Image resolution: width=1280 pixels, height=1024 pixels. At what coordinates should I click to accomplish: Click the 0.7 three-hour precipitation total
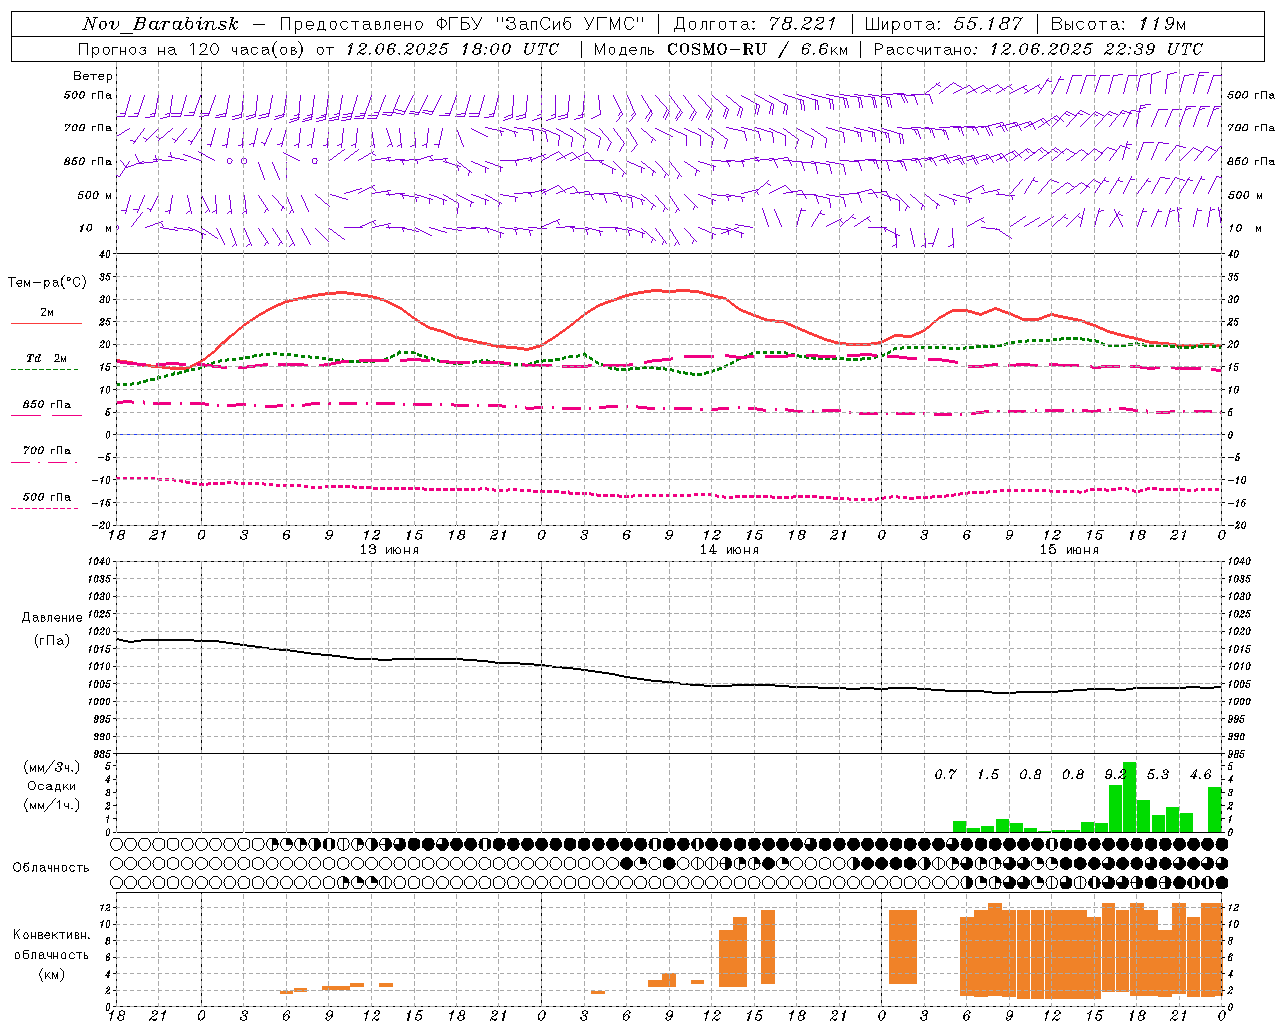(x=945, y=775)
